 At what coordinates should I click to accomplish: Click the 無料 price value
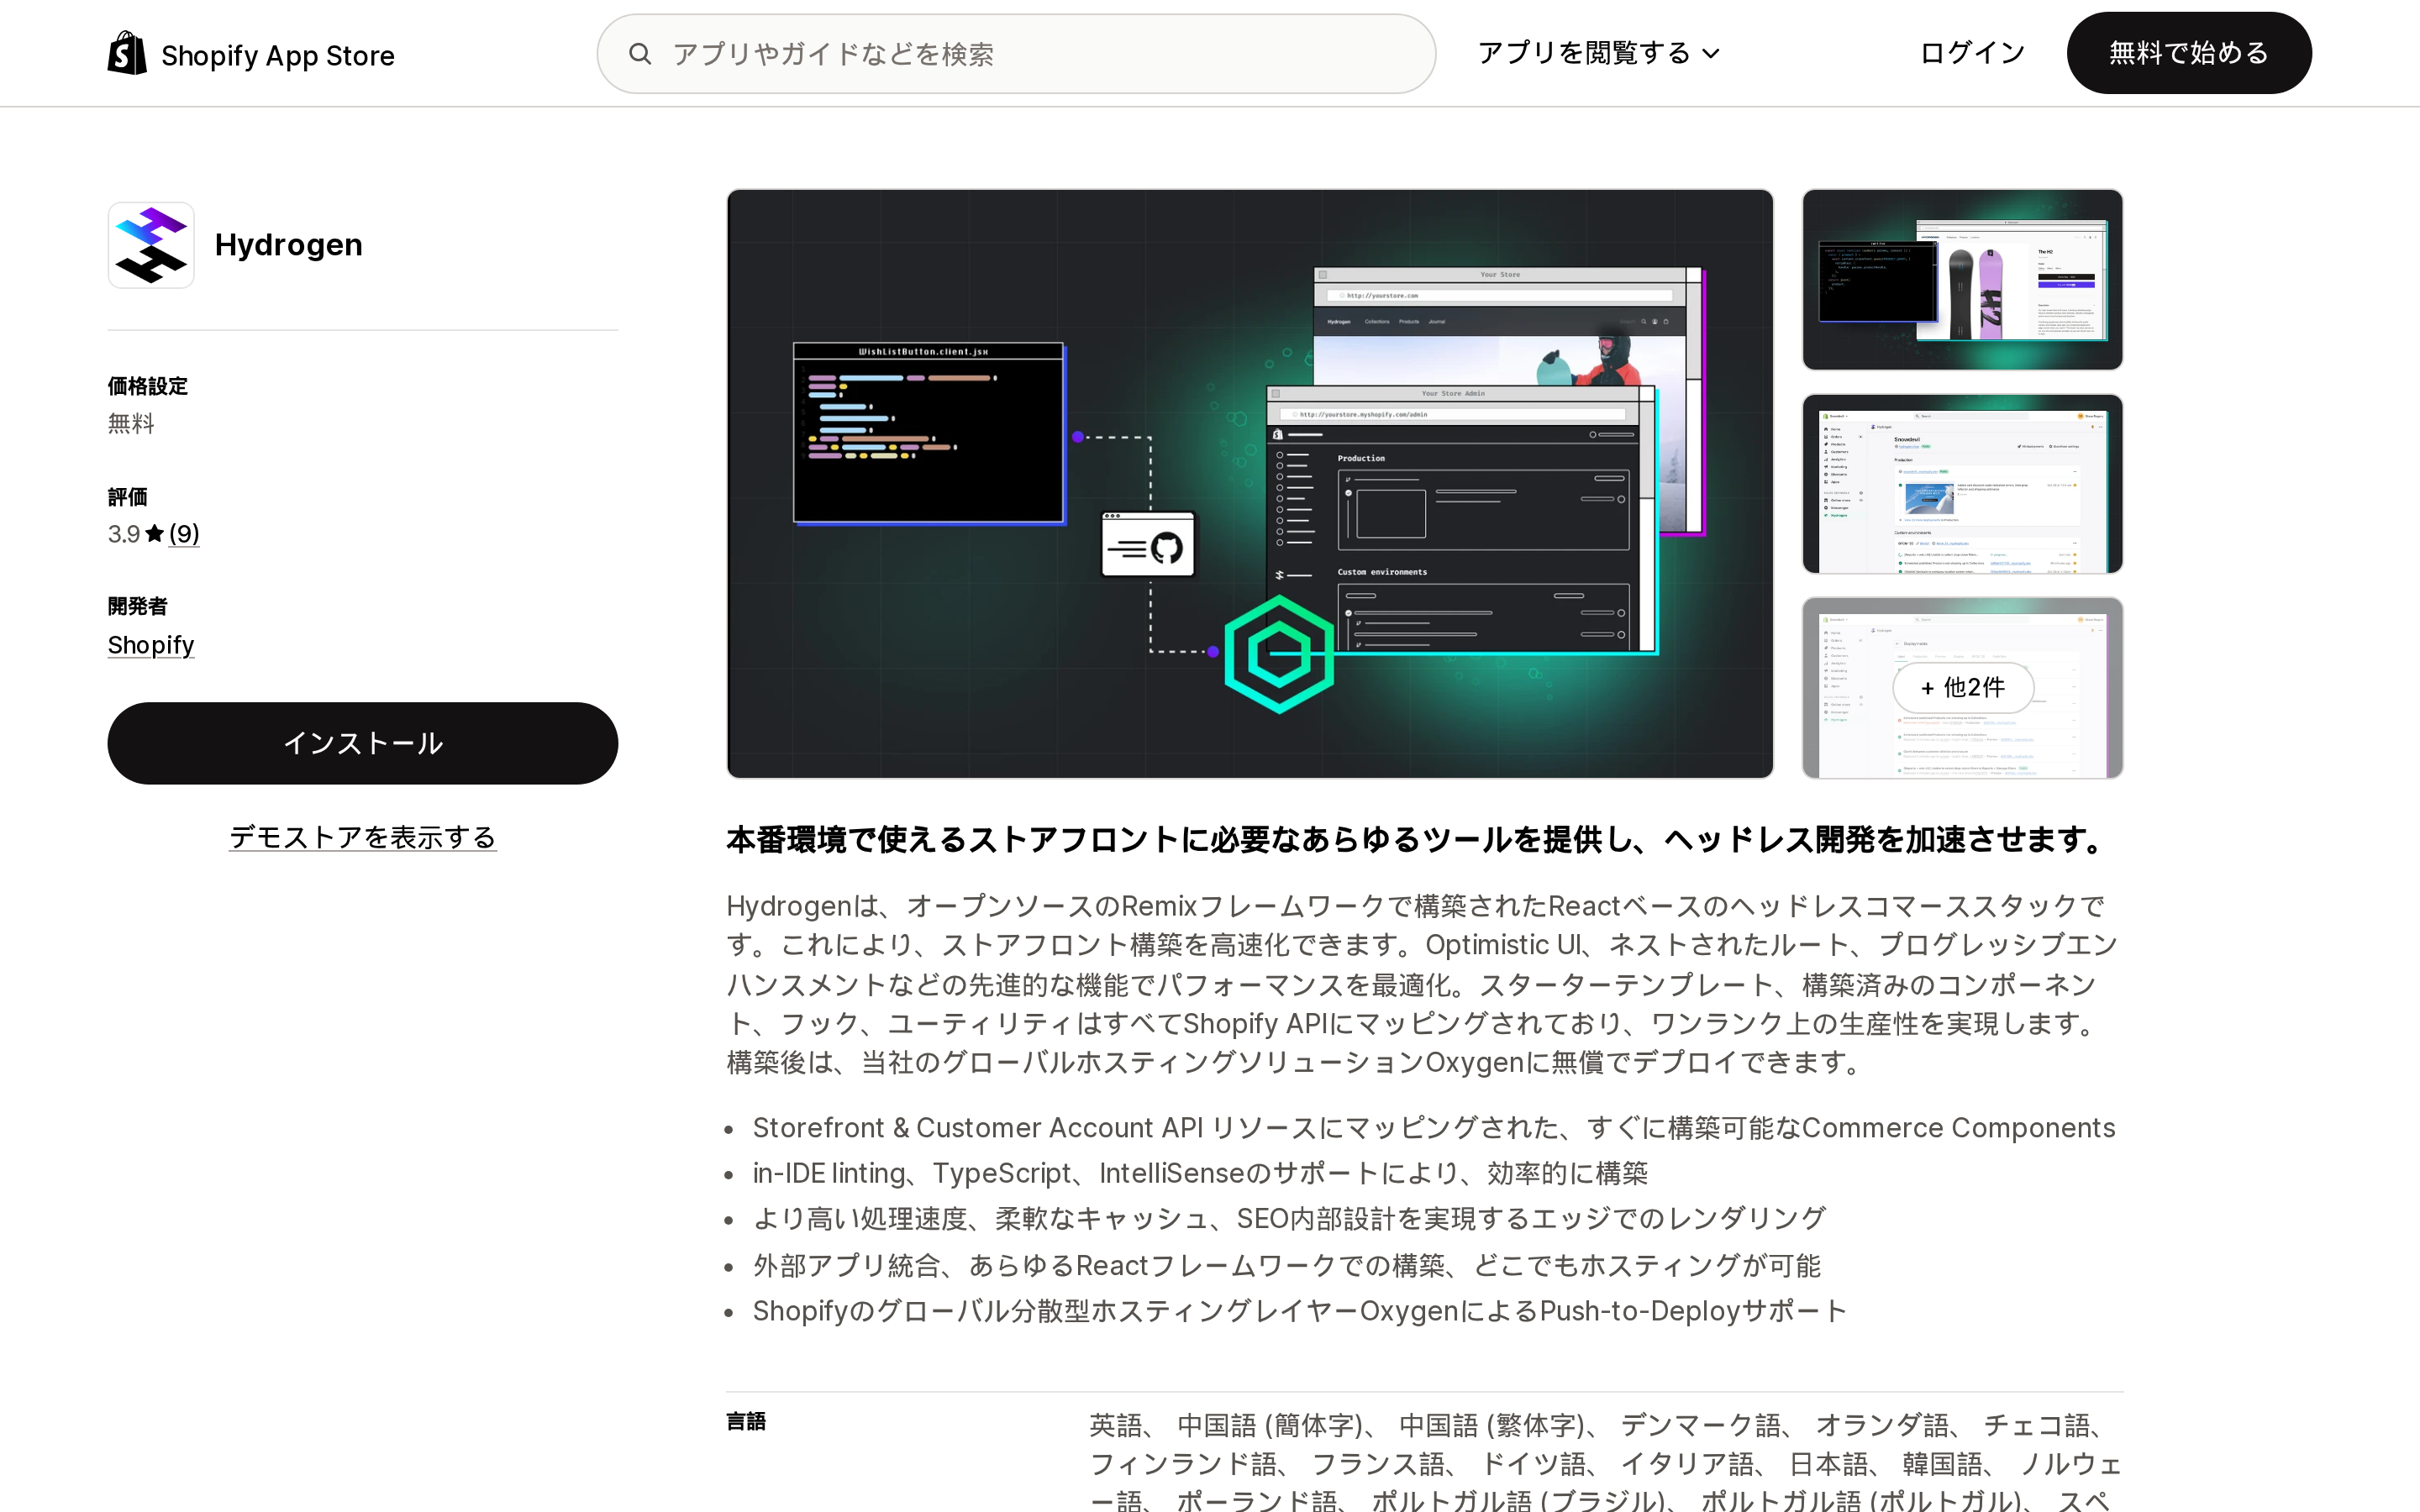pyautogui.click(x=131, y=423)
